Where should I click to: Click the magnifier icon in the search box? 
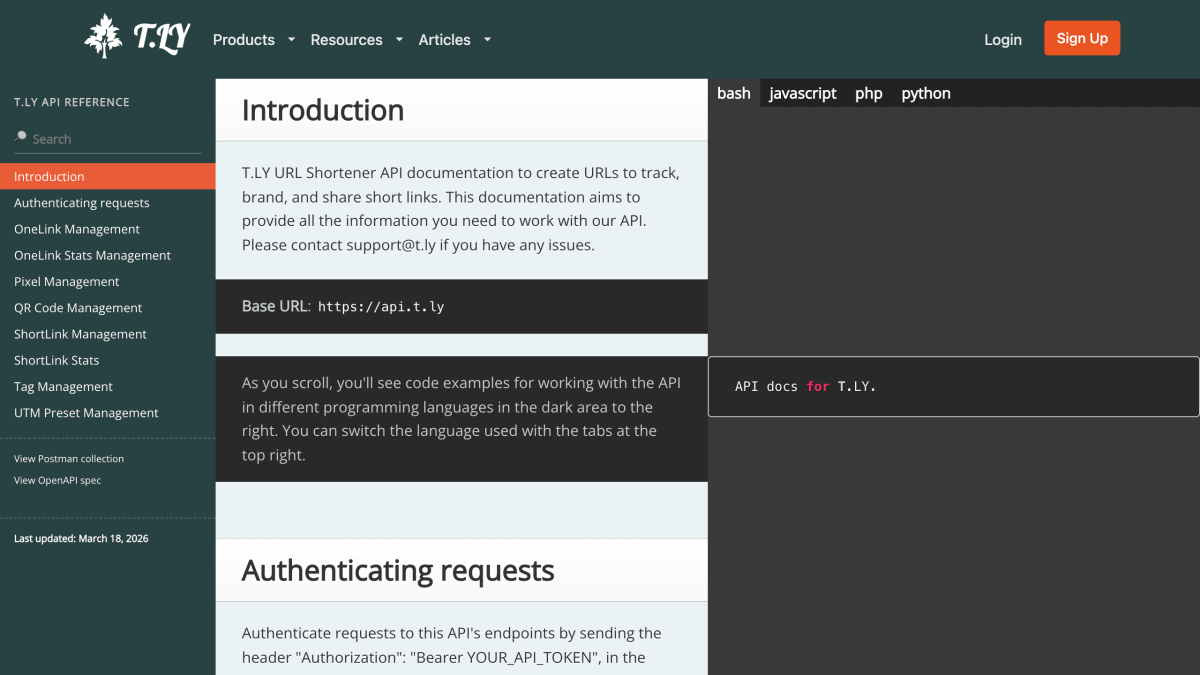pos(20,138)
